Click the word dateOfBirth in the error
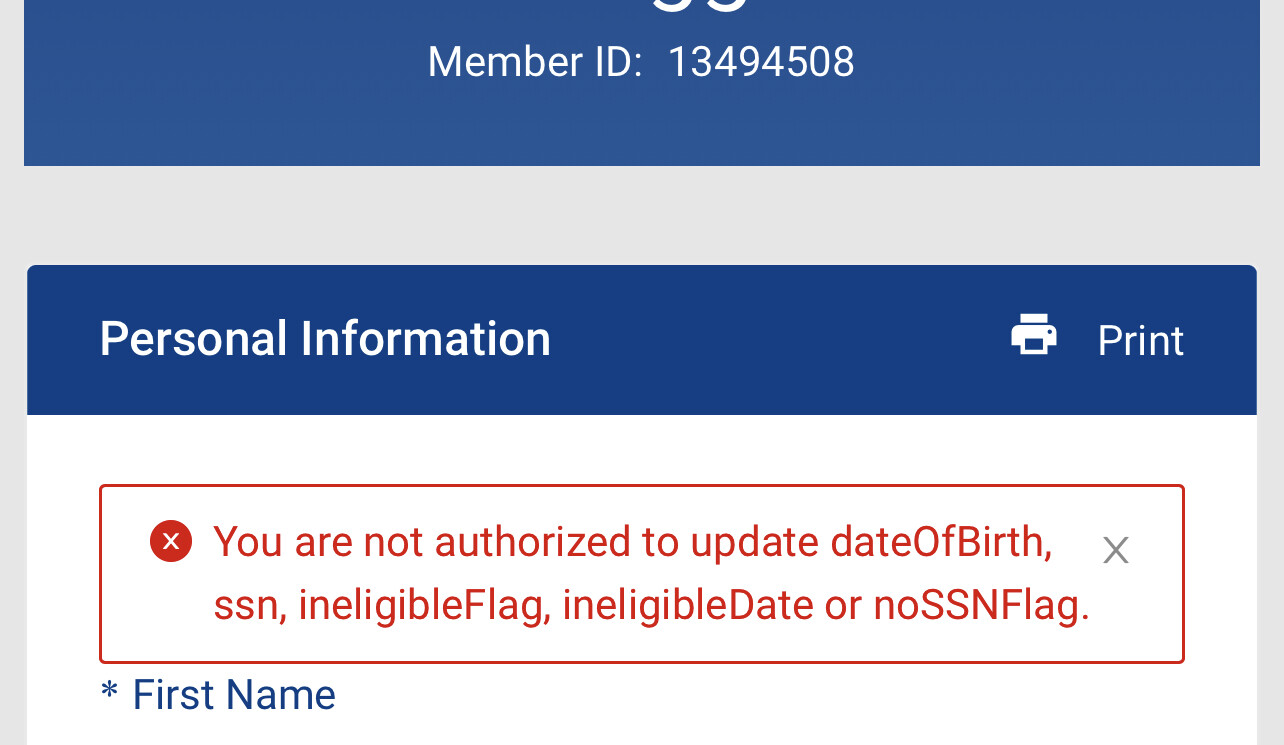Image resolution: width=1284 pixels, height=745 pixels. (x=940, y=542)
